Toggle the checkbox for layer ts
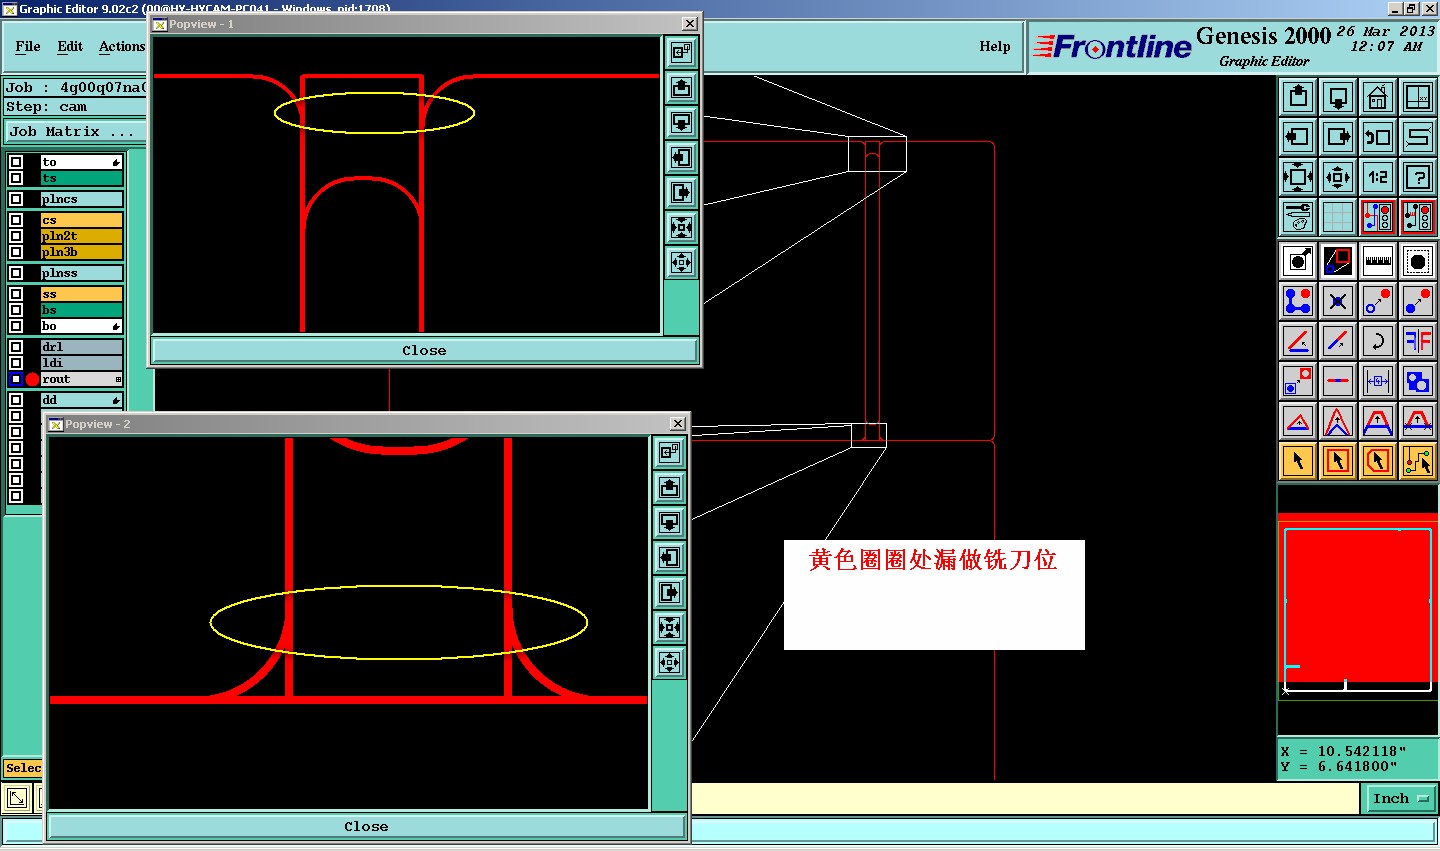The image size is (1440, 851). click(16, 178)
